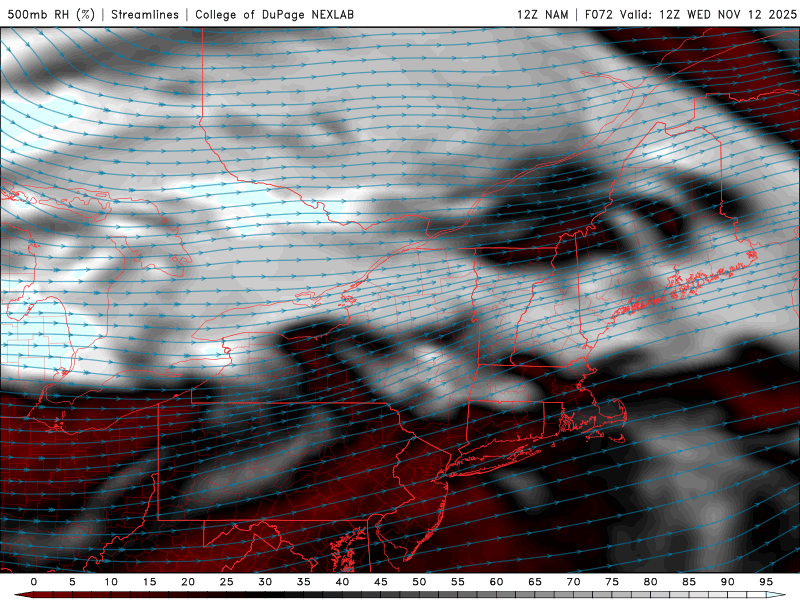
Task: Select the '55' color scale label
Action: [x=458, y=582]
